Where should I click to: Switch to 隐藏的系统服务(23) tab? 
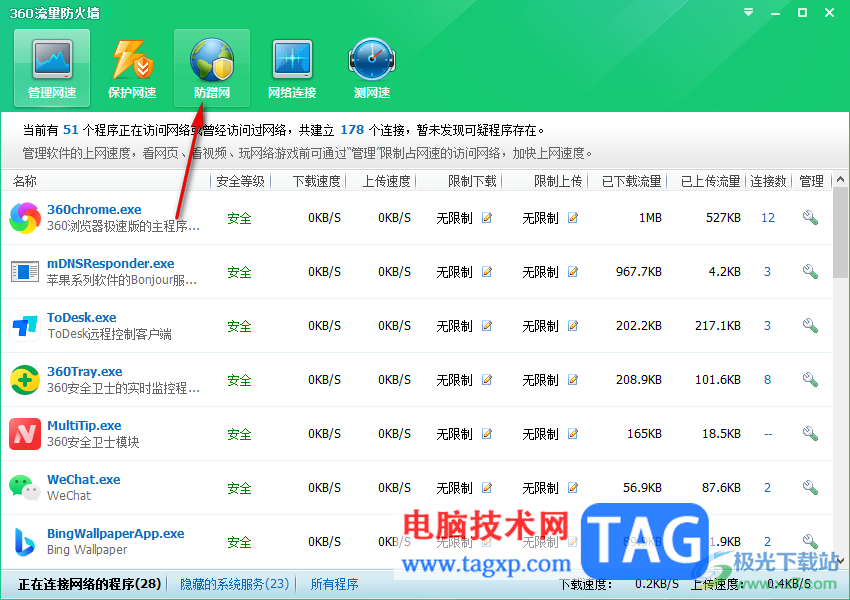[234, 584]
